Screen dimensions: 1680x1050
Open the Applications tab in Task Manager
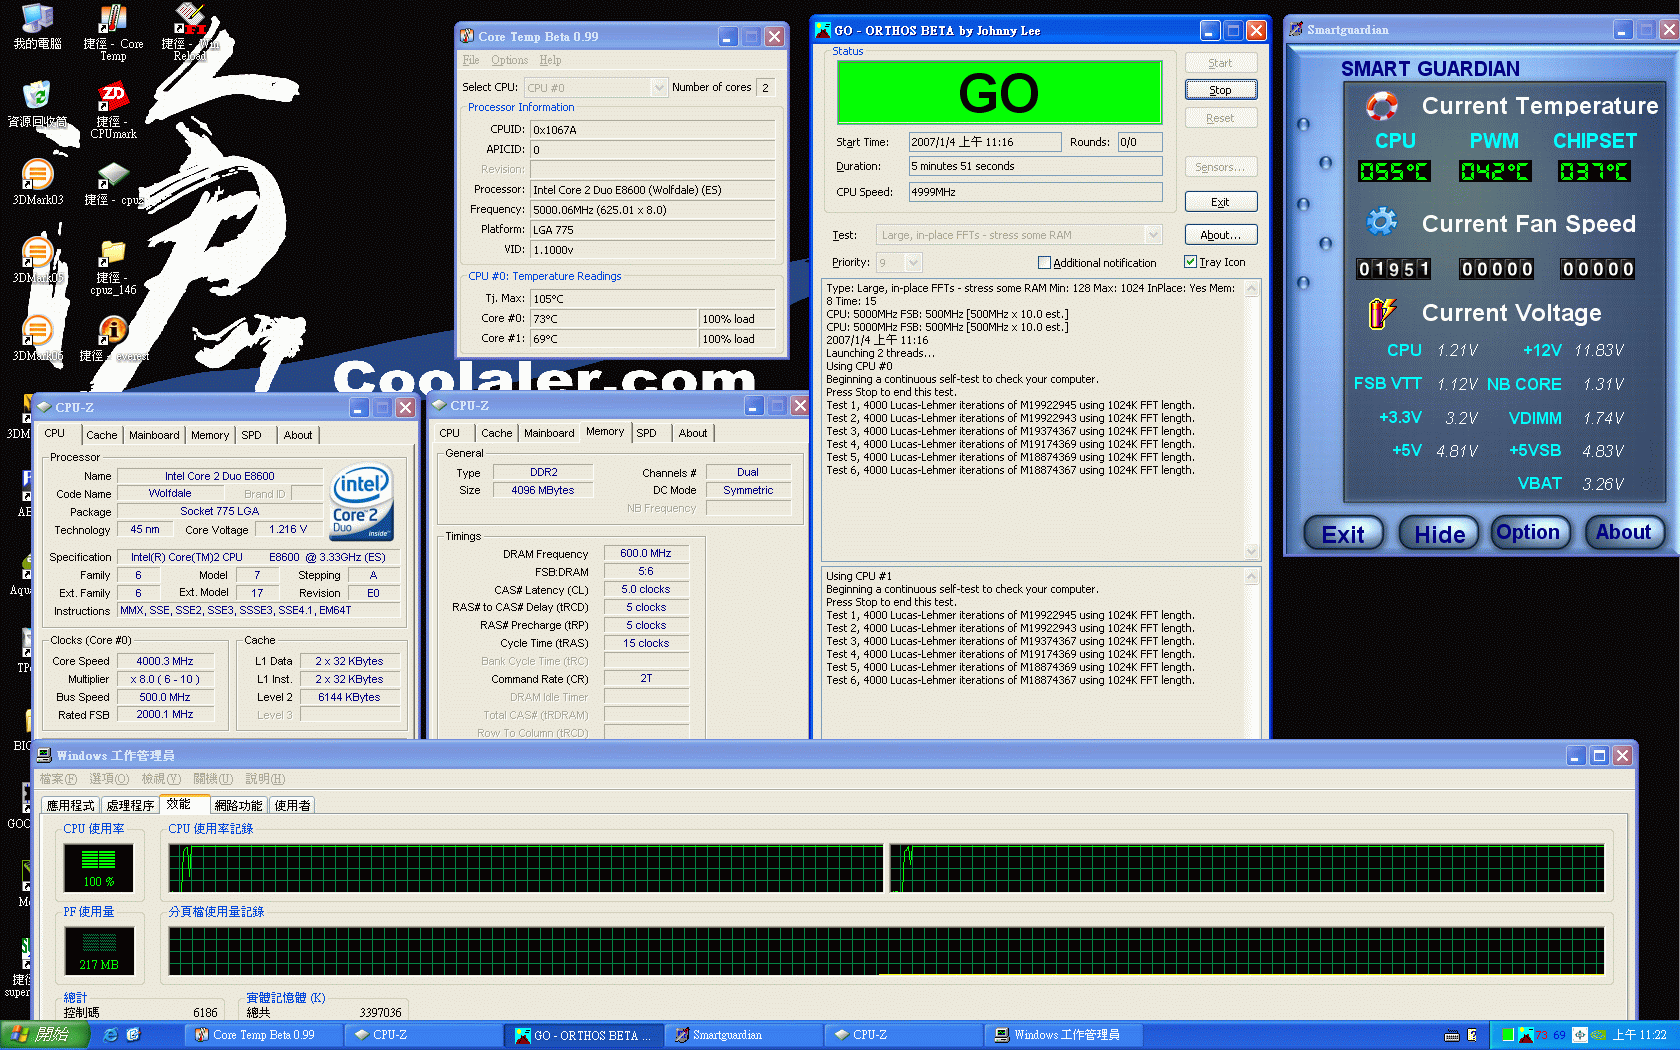pos(70,805)
